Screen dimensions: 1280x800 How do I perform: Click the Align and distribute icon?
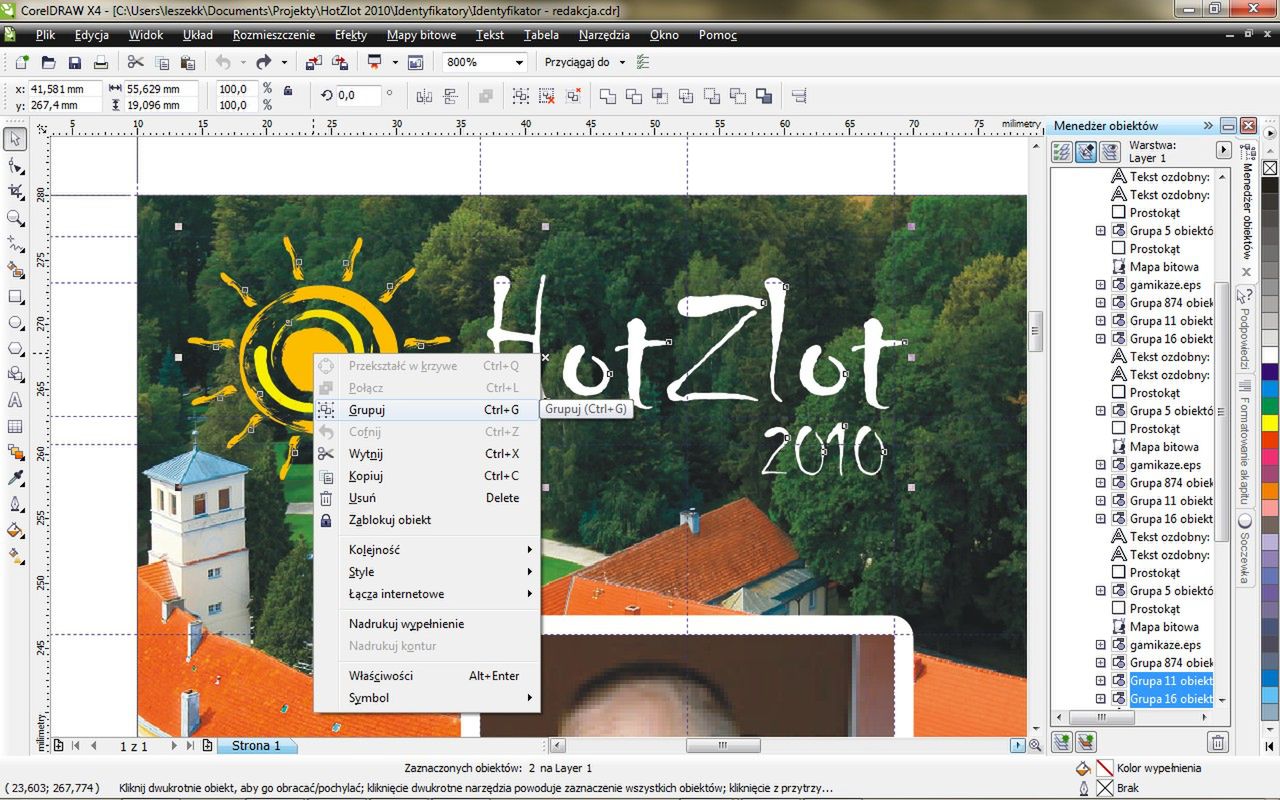(799, 96)
